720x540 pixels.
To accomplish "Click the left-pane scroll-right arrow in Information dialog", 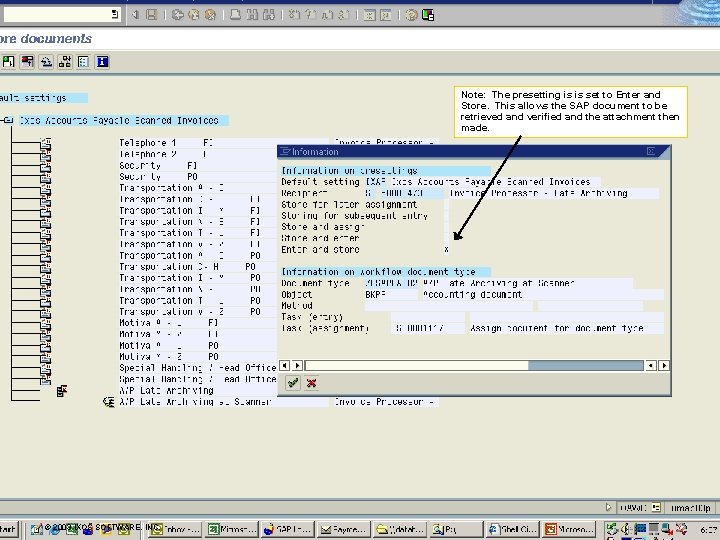I will tap(297, 366).
